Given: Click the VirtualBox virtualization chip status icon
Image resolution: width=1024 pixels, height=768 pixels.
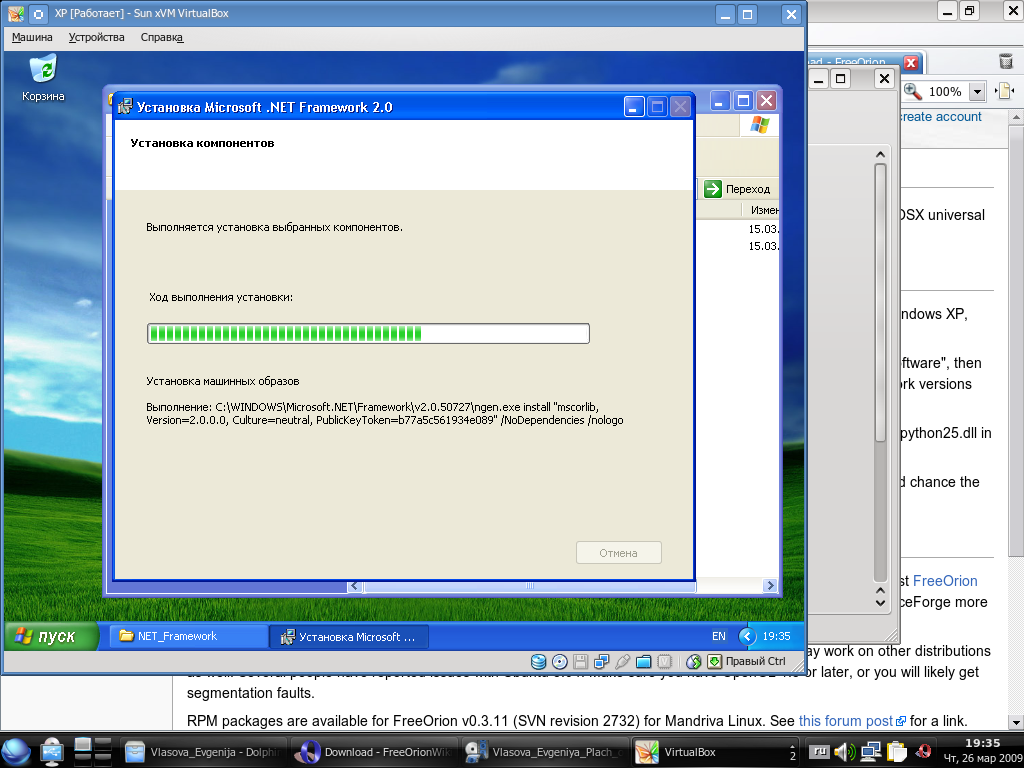Looking at the screenshot, I should (x=664, y=662).
